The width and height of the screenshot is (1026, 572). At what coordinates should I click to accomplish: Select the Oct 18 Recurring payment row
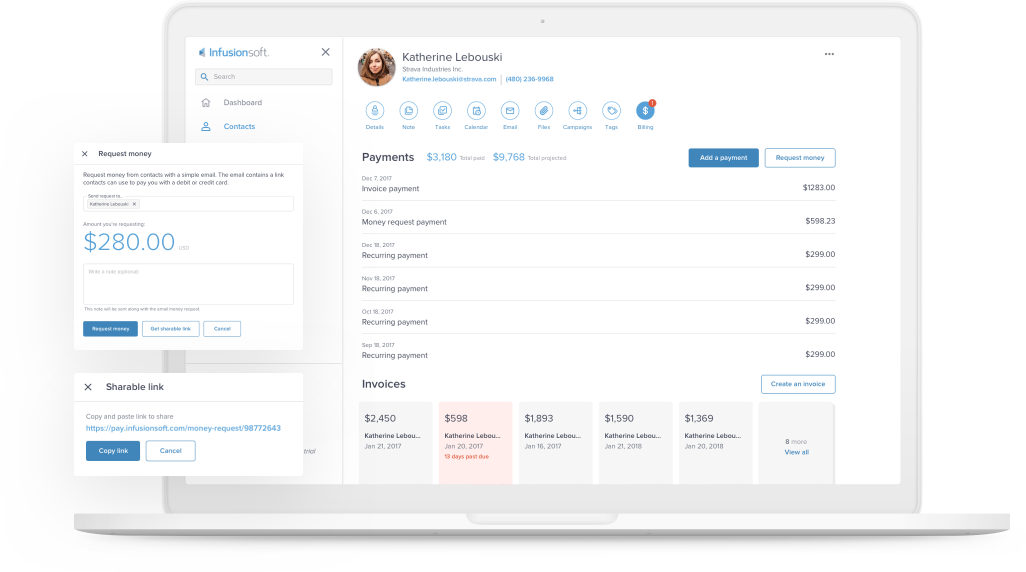pyautogui.click(x=598, y=318)
